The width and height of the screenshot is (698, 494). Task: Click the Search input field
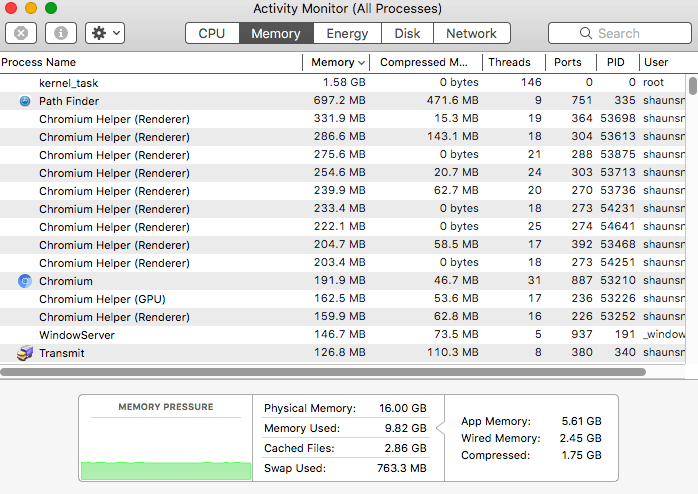(620, 33)
